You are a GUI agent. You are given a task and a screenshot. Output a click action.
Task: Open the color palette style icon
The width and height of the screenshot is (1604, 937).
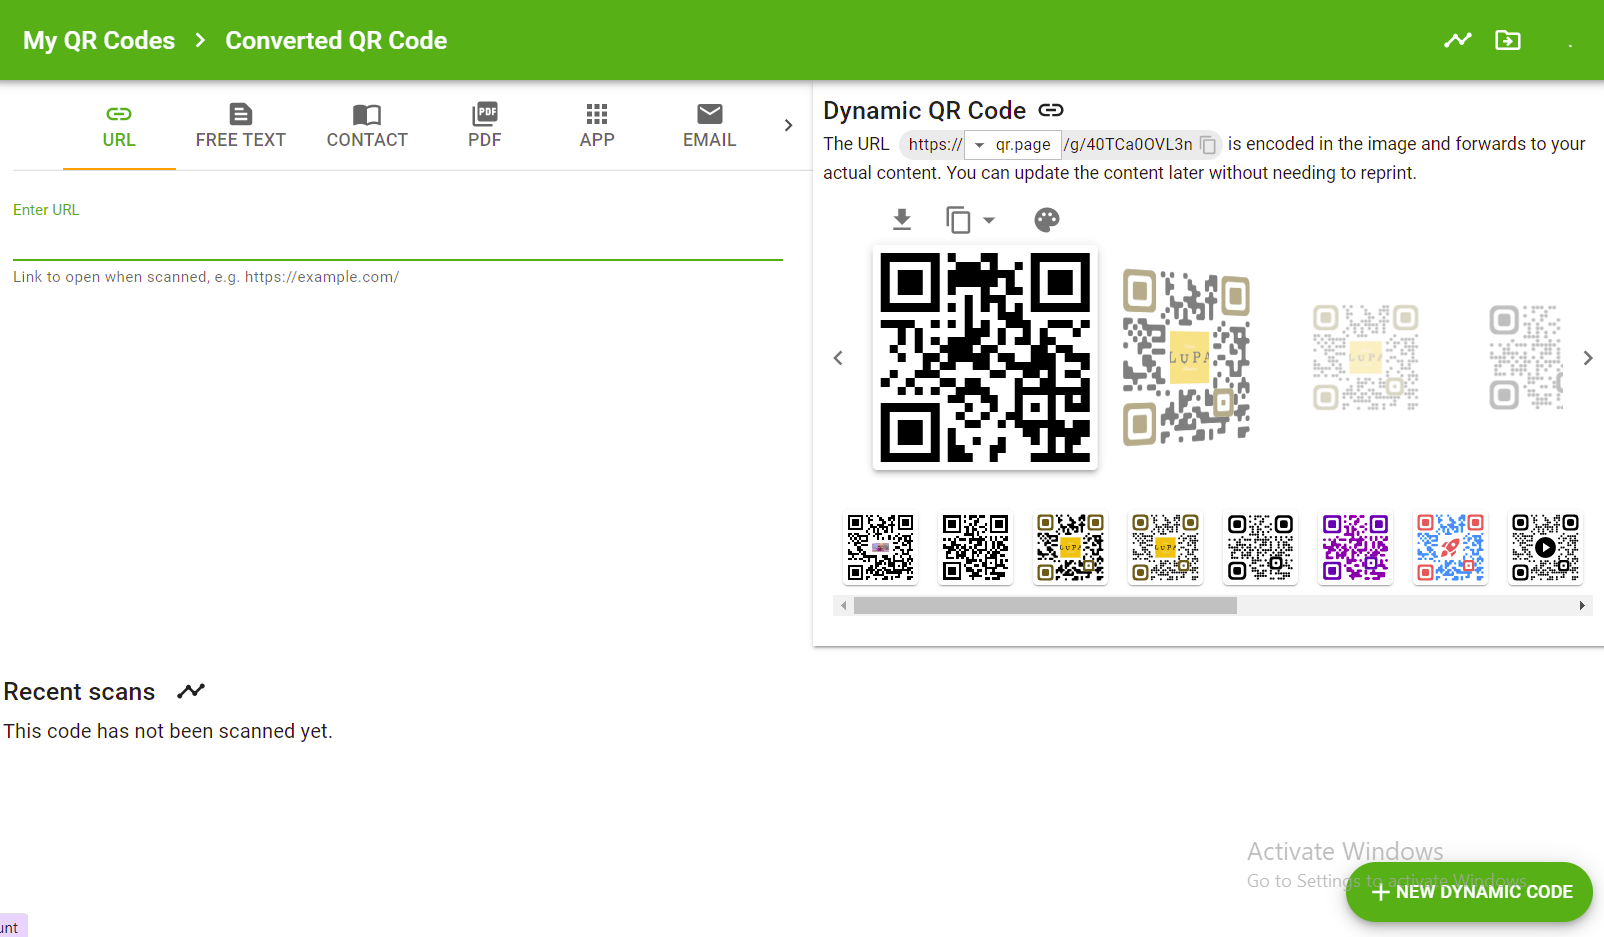point(1046,220)
